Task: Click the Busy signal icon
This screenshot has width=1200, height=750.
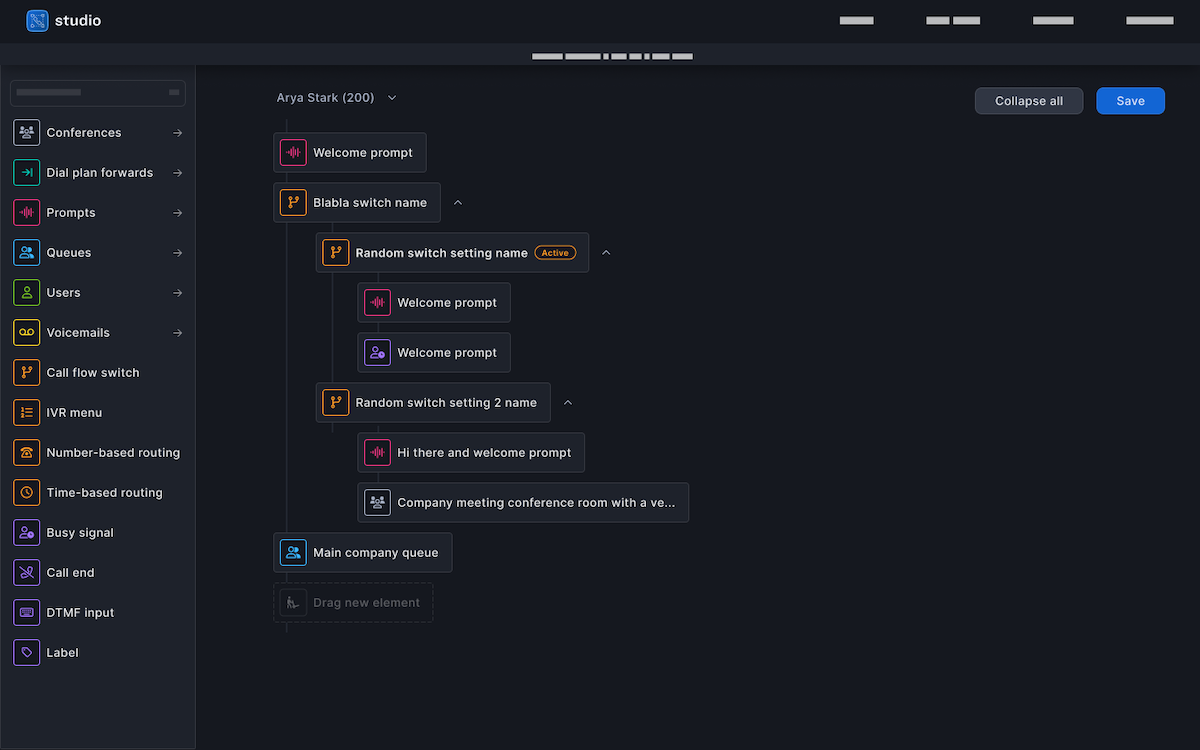Action: 26,532
